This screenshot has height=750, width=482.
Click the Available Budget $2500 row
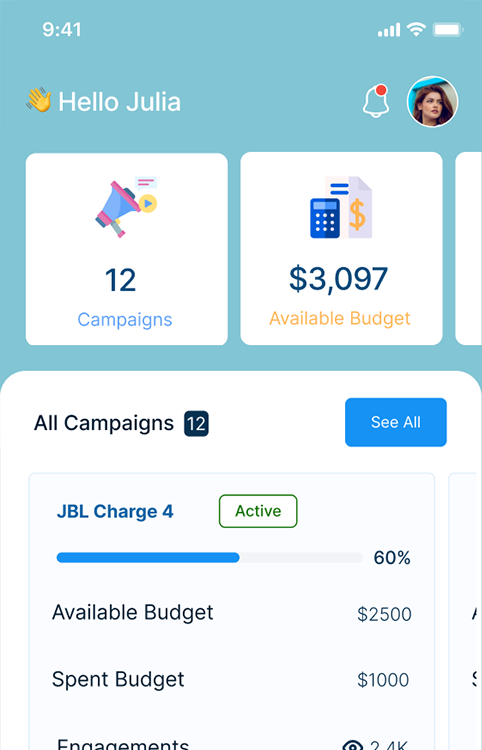coord(231,613)
